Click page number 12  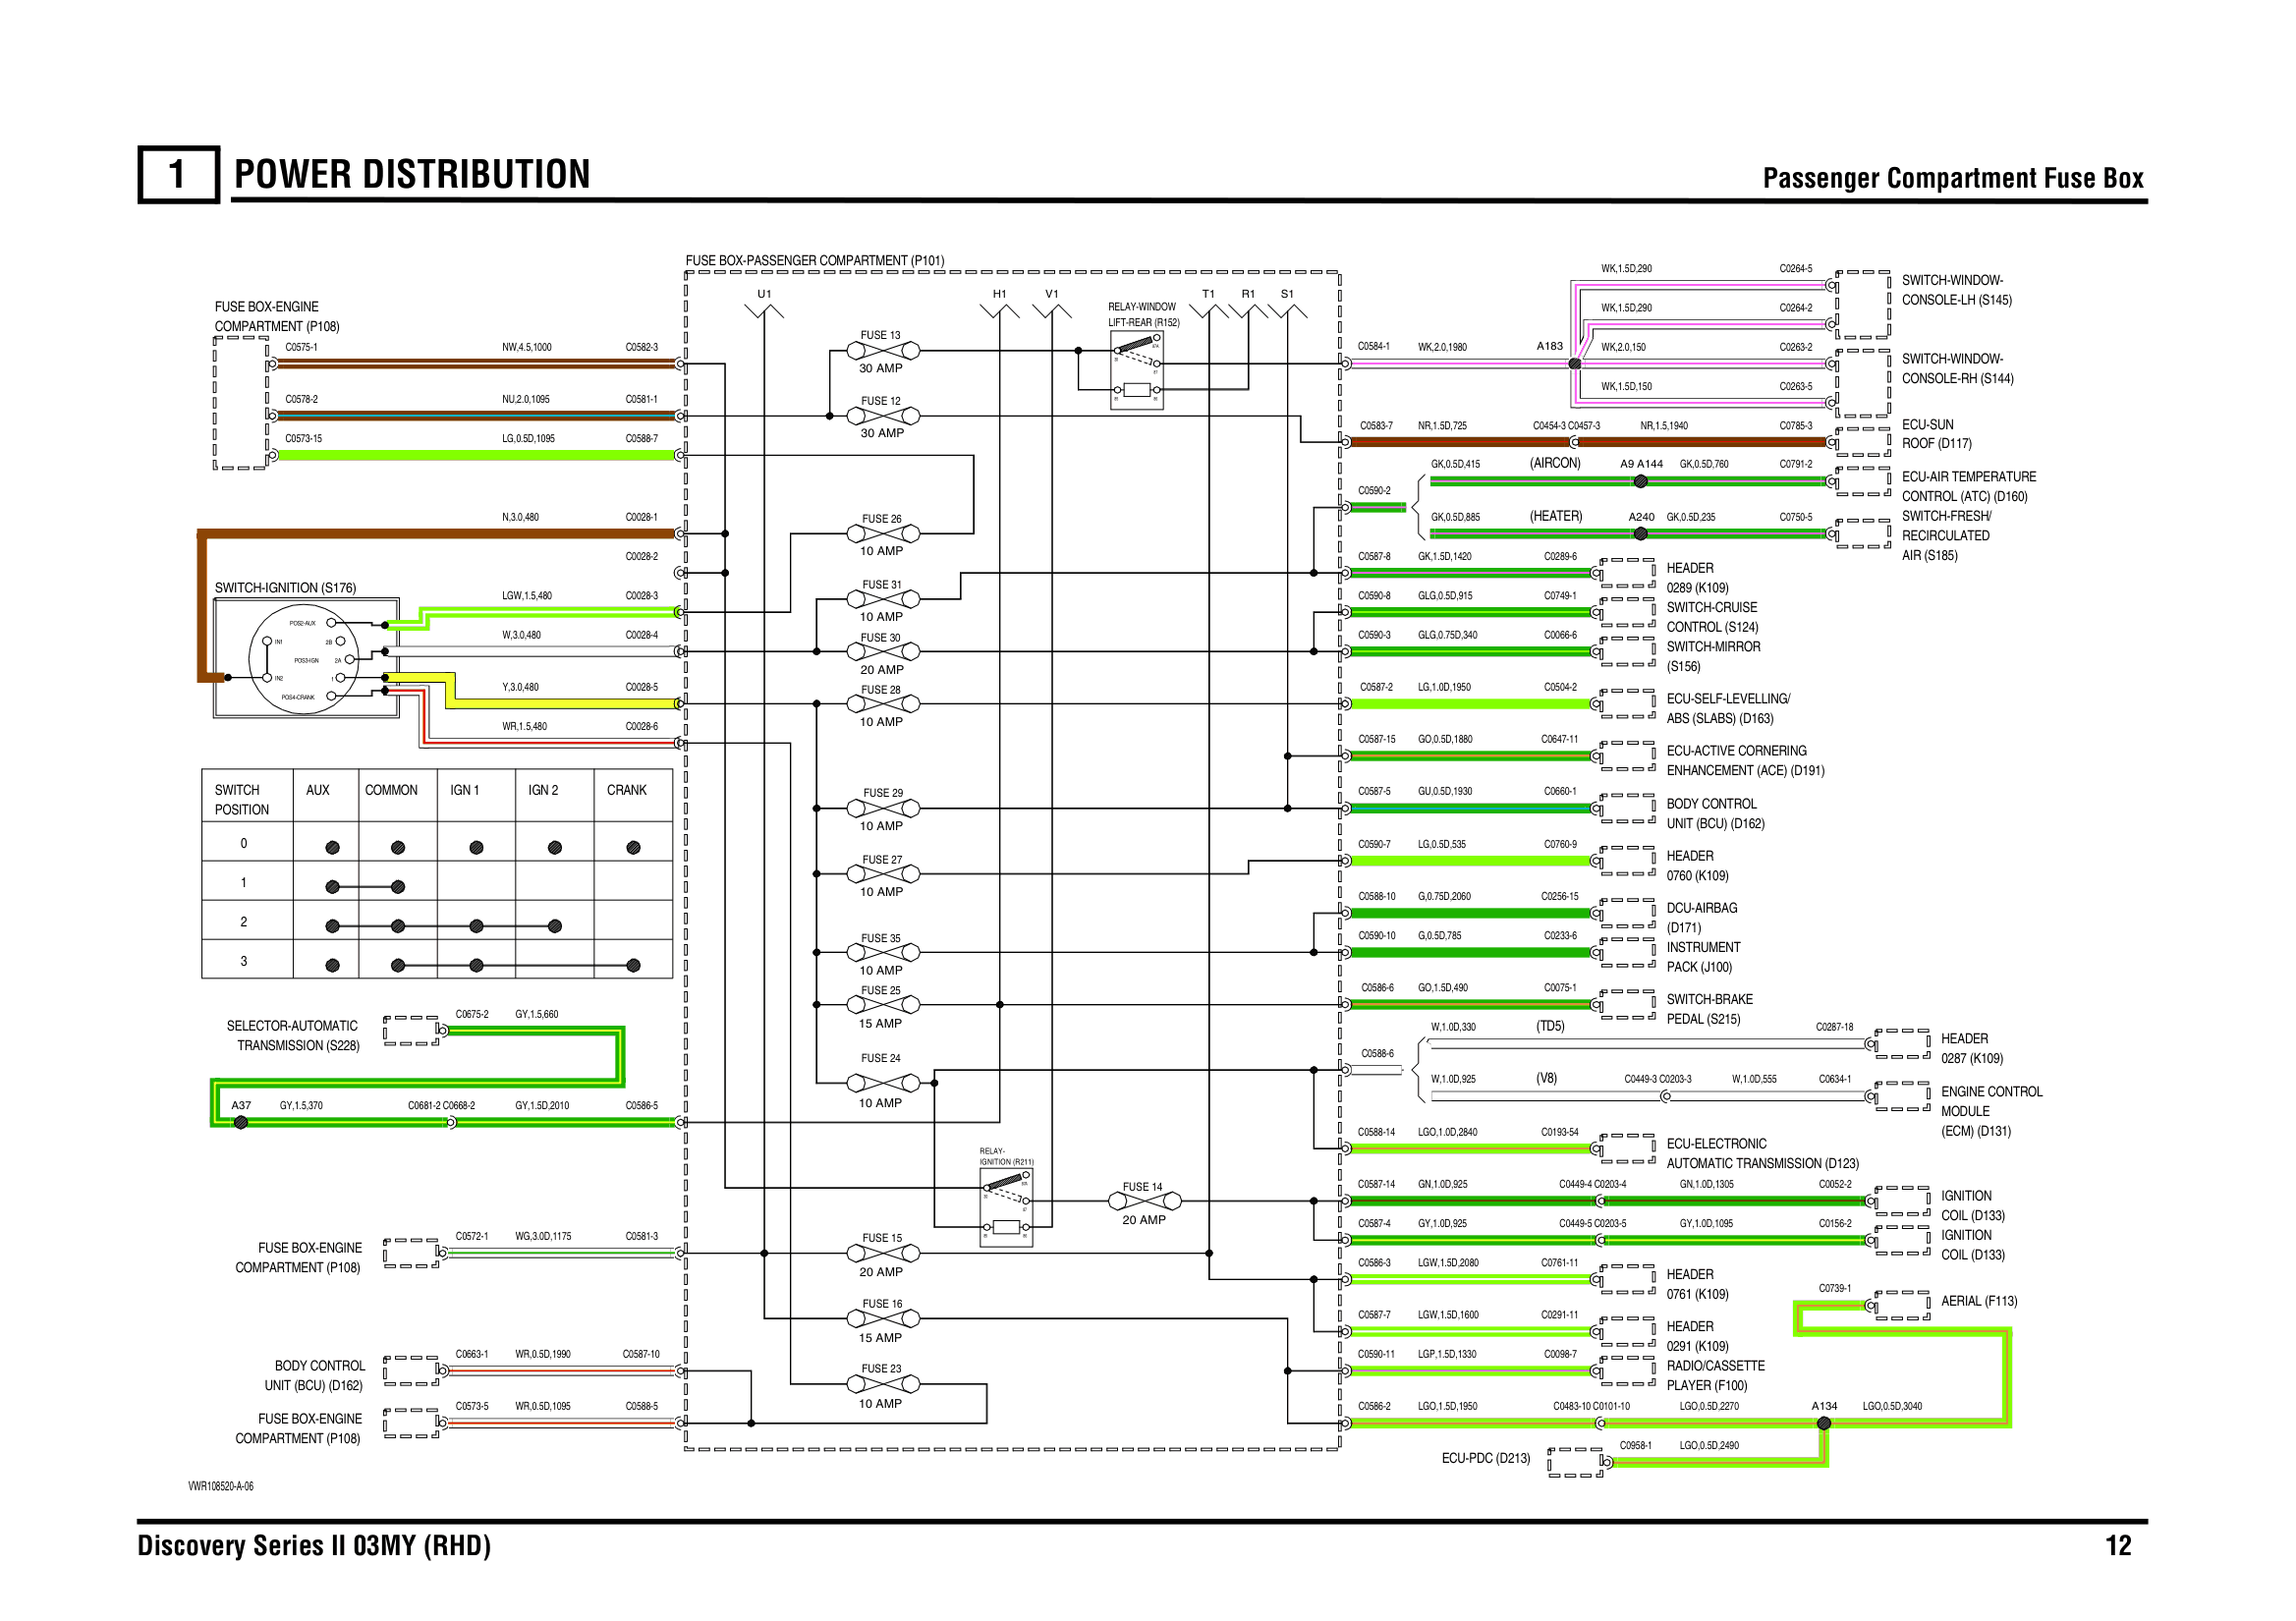(2118, 1546)
